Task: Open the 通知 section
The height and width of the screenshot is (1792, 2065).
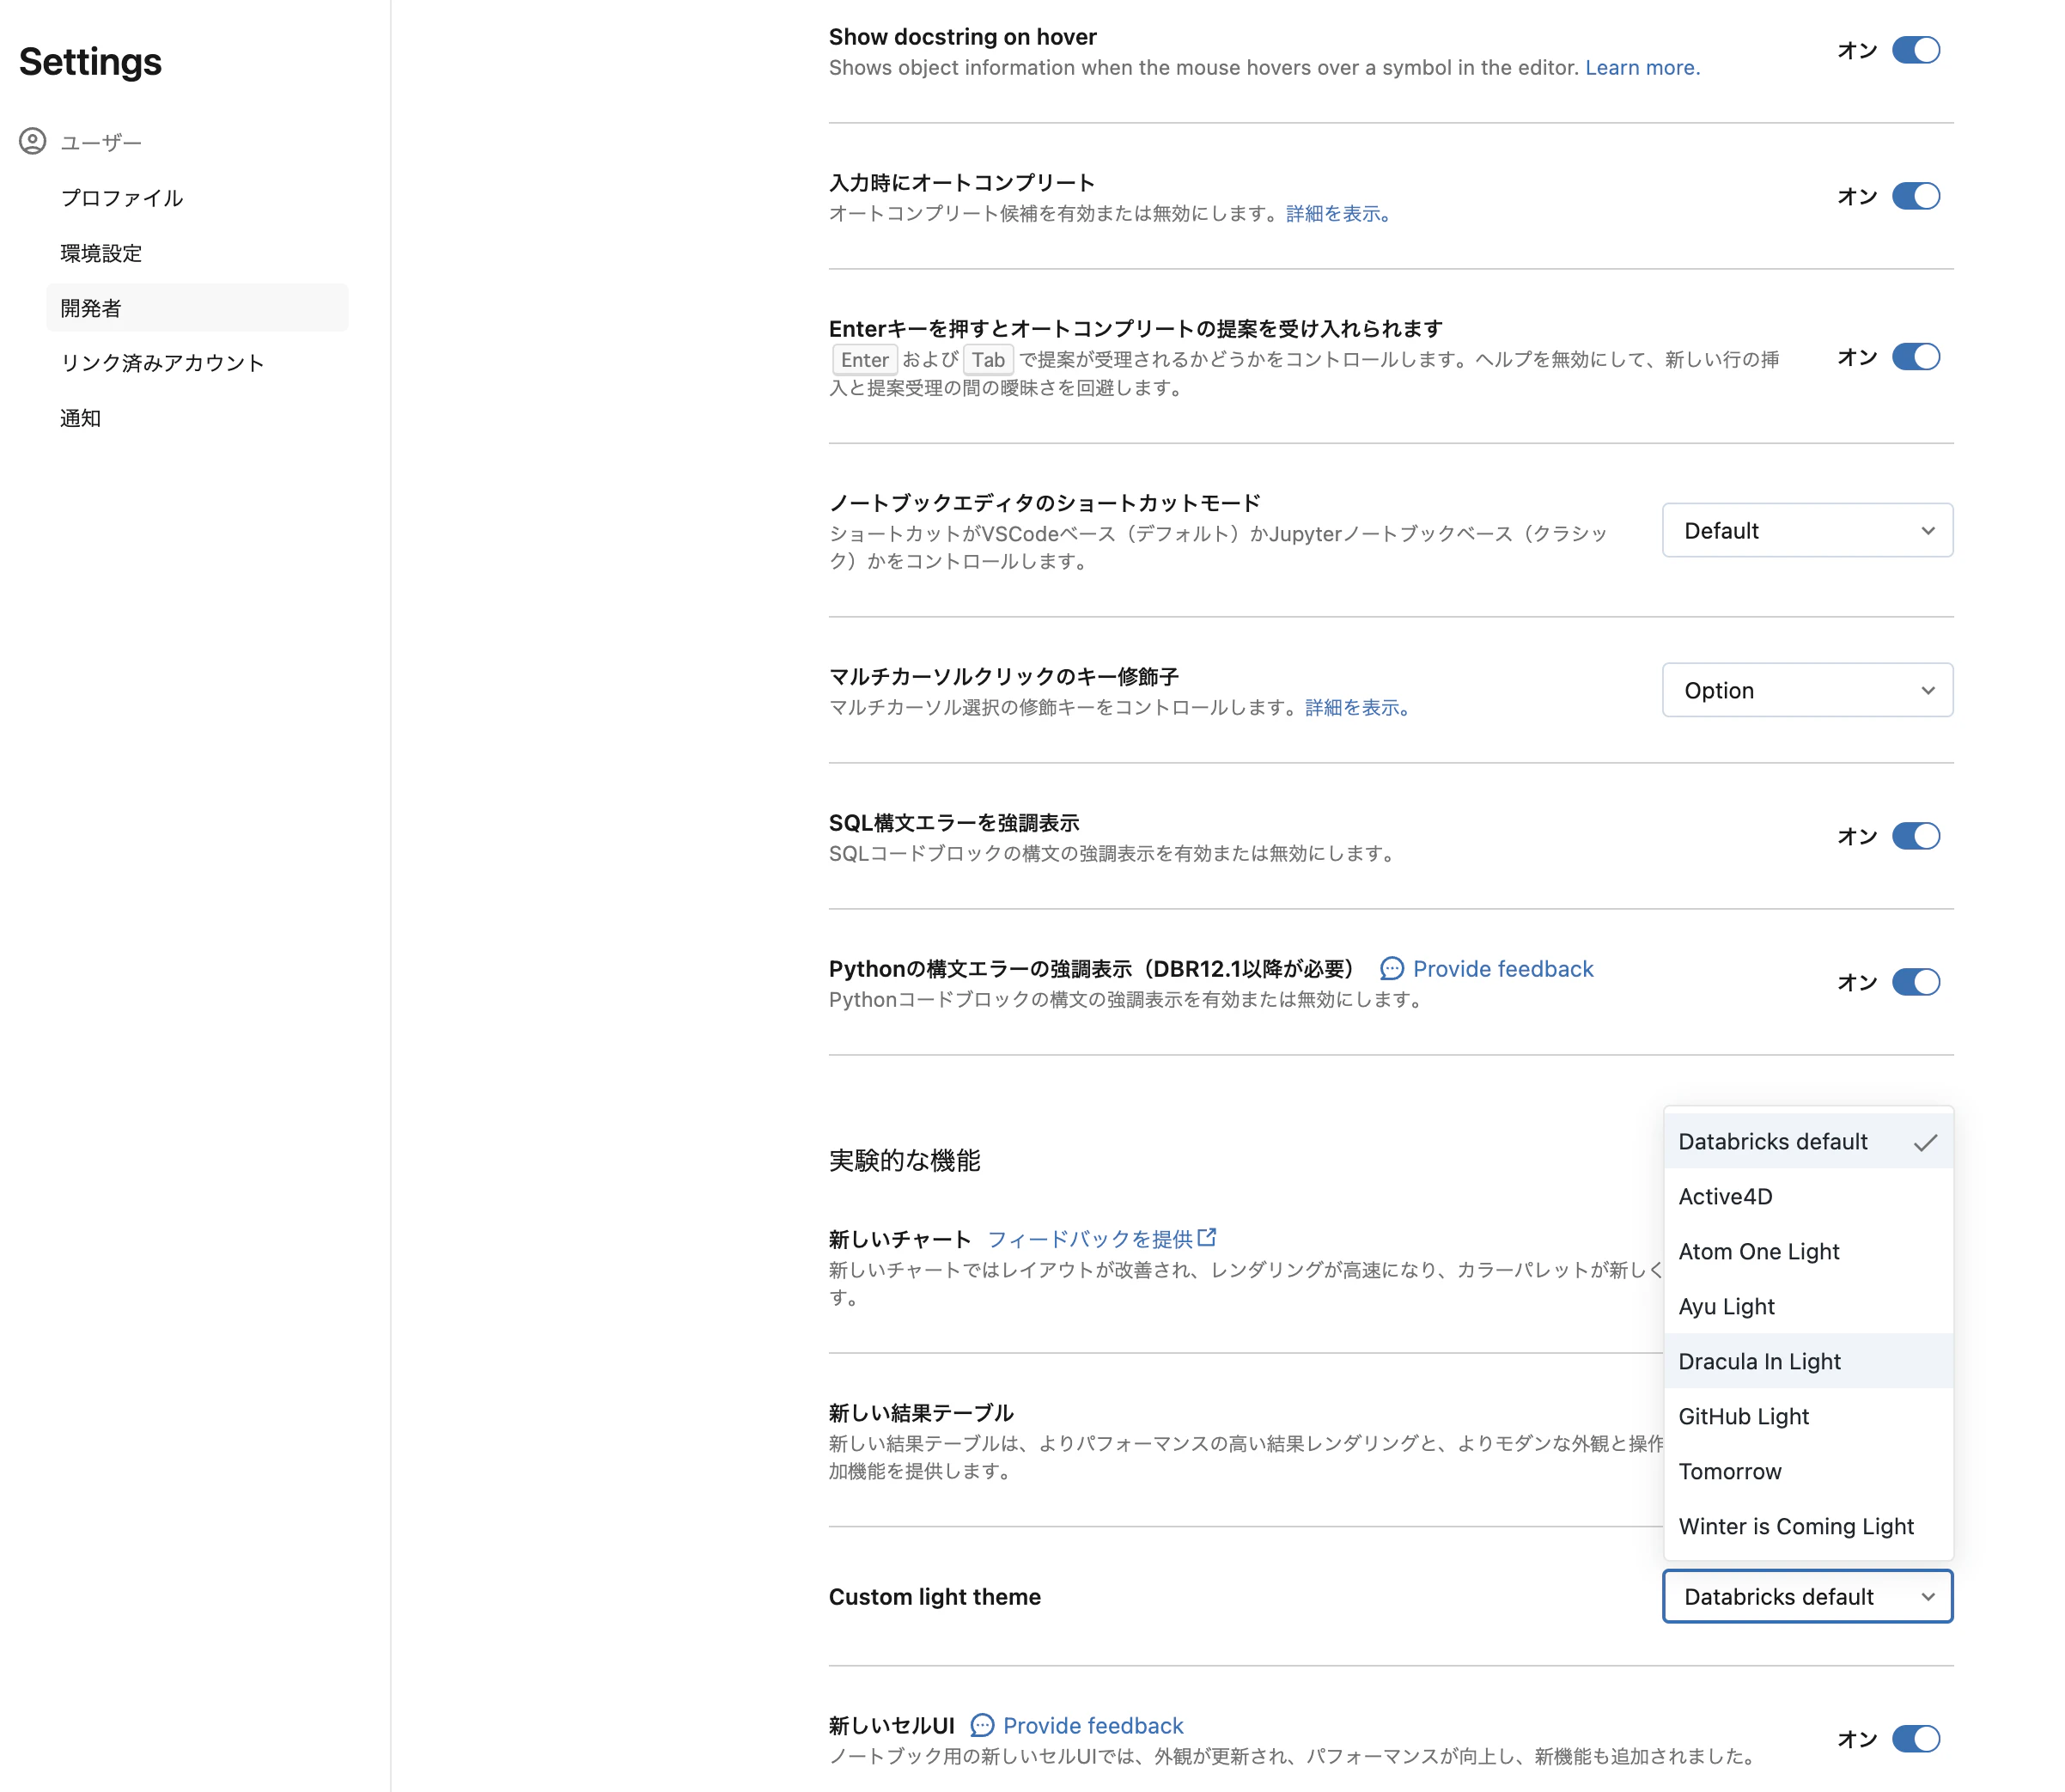Action: coord(80,418)
